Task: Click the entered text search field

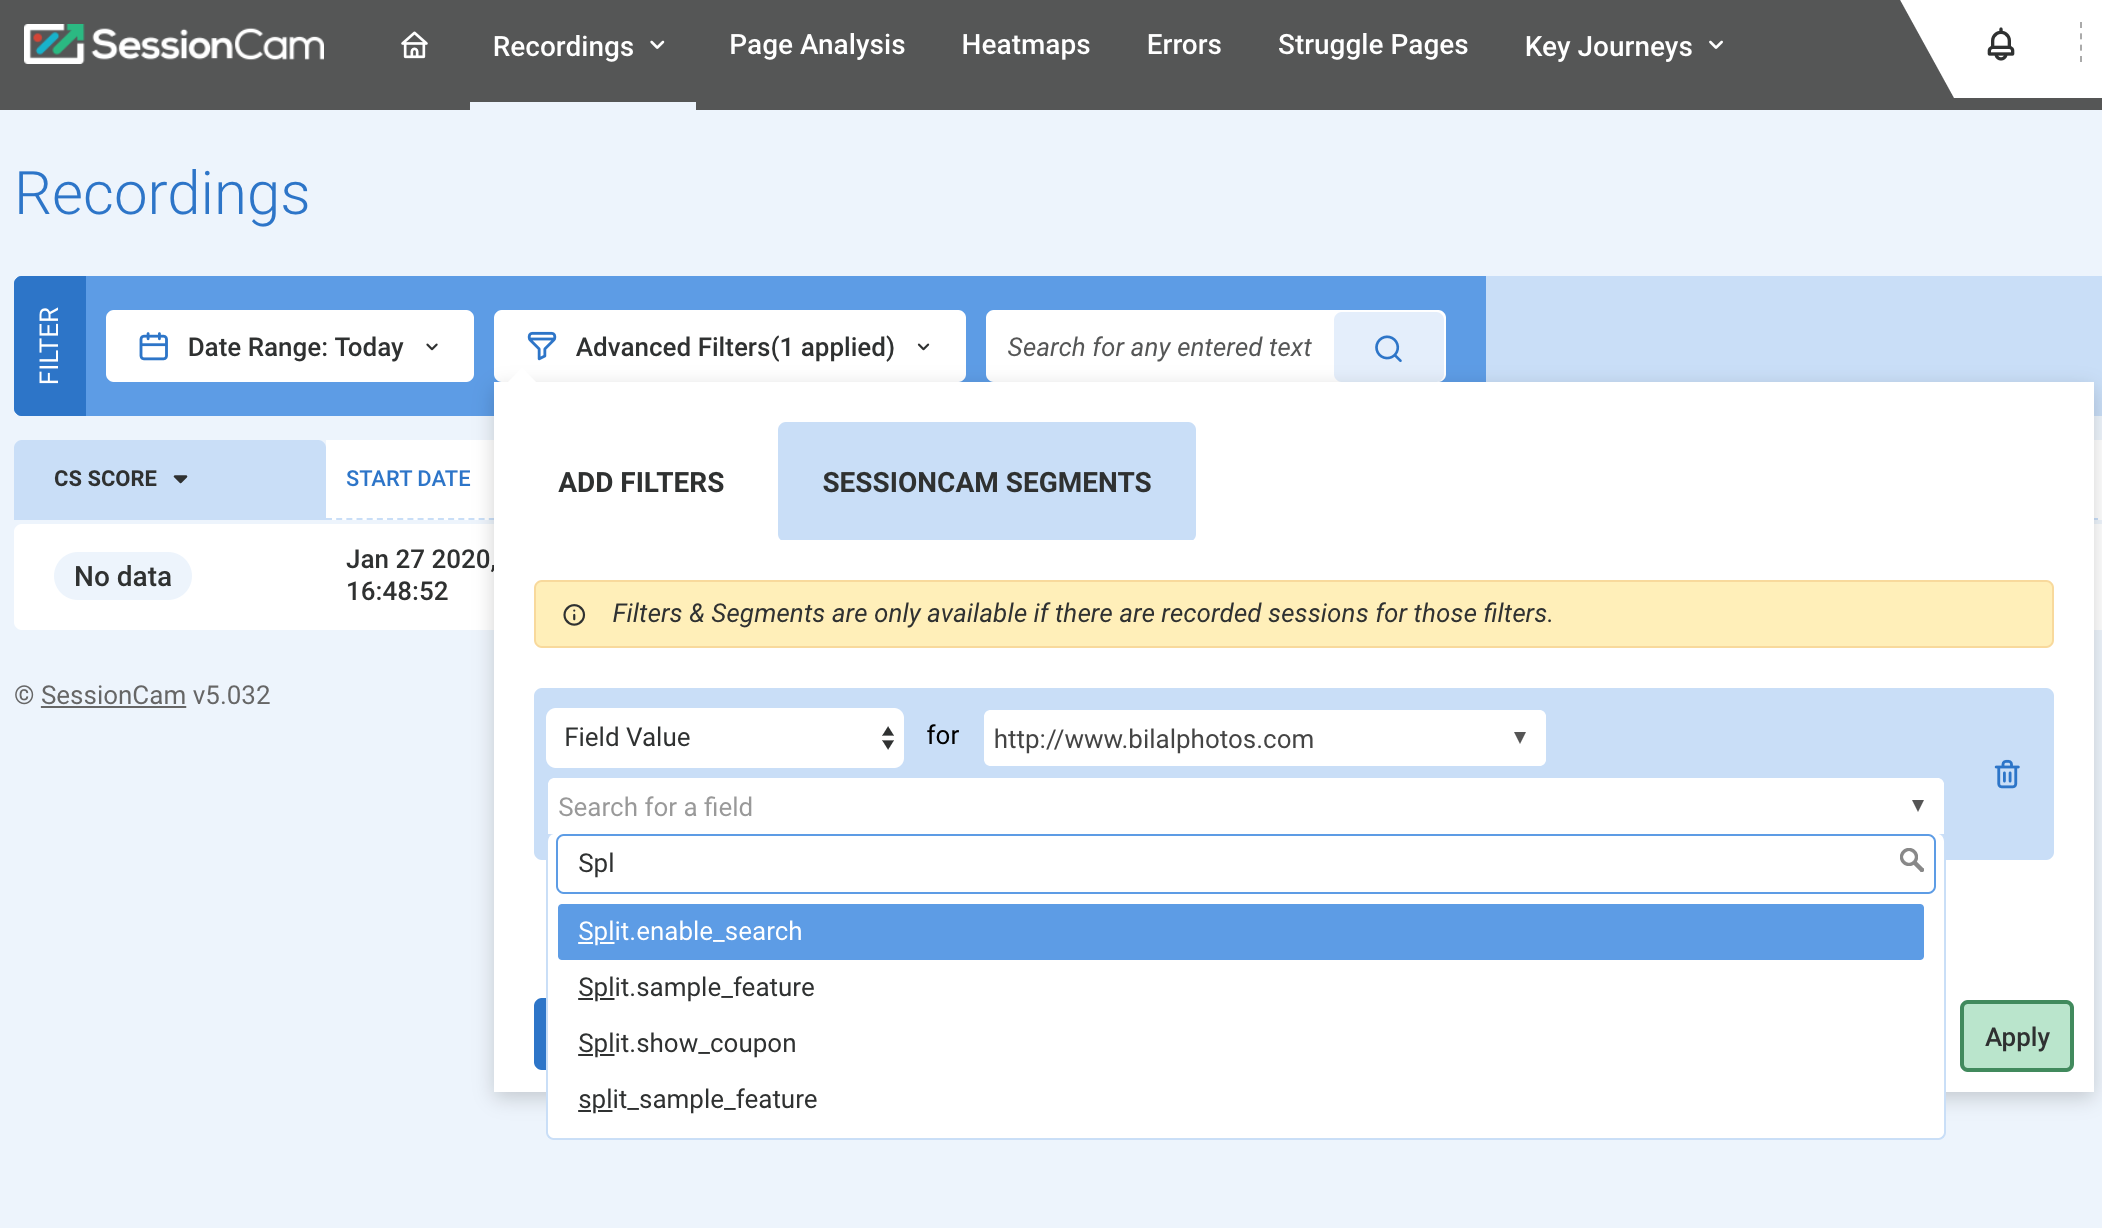Action: [x=1159, y=347]
